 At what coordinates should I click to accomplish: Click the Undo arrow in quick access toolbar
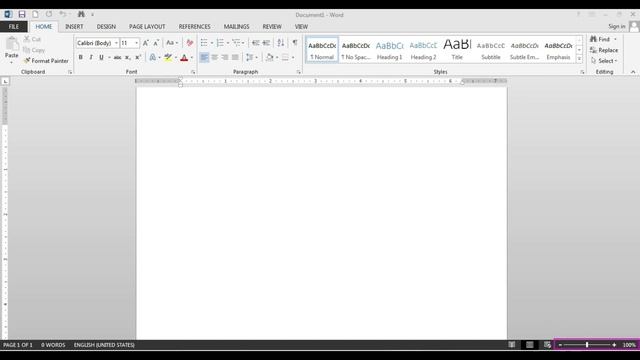tap(62, 14)
